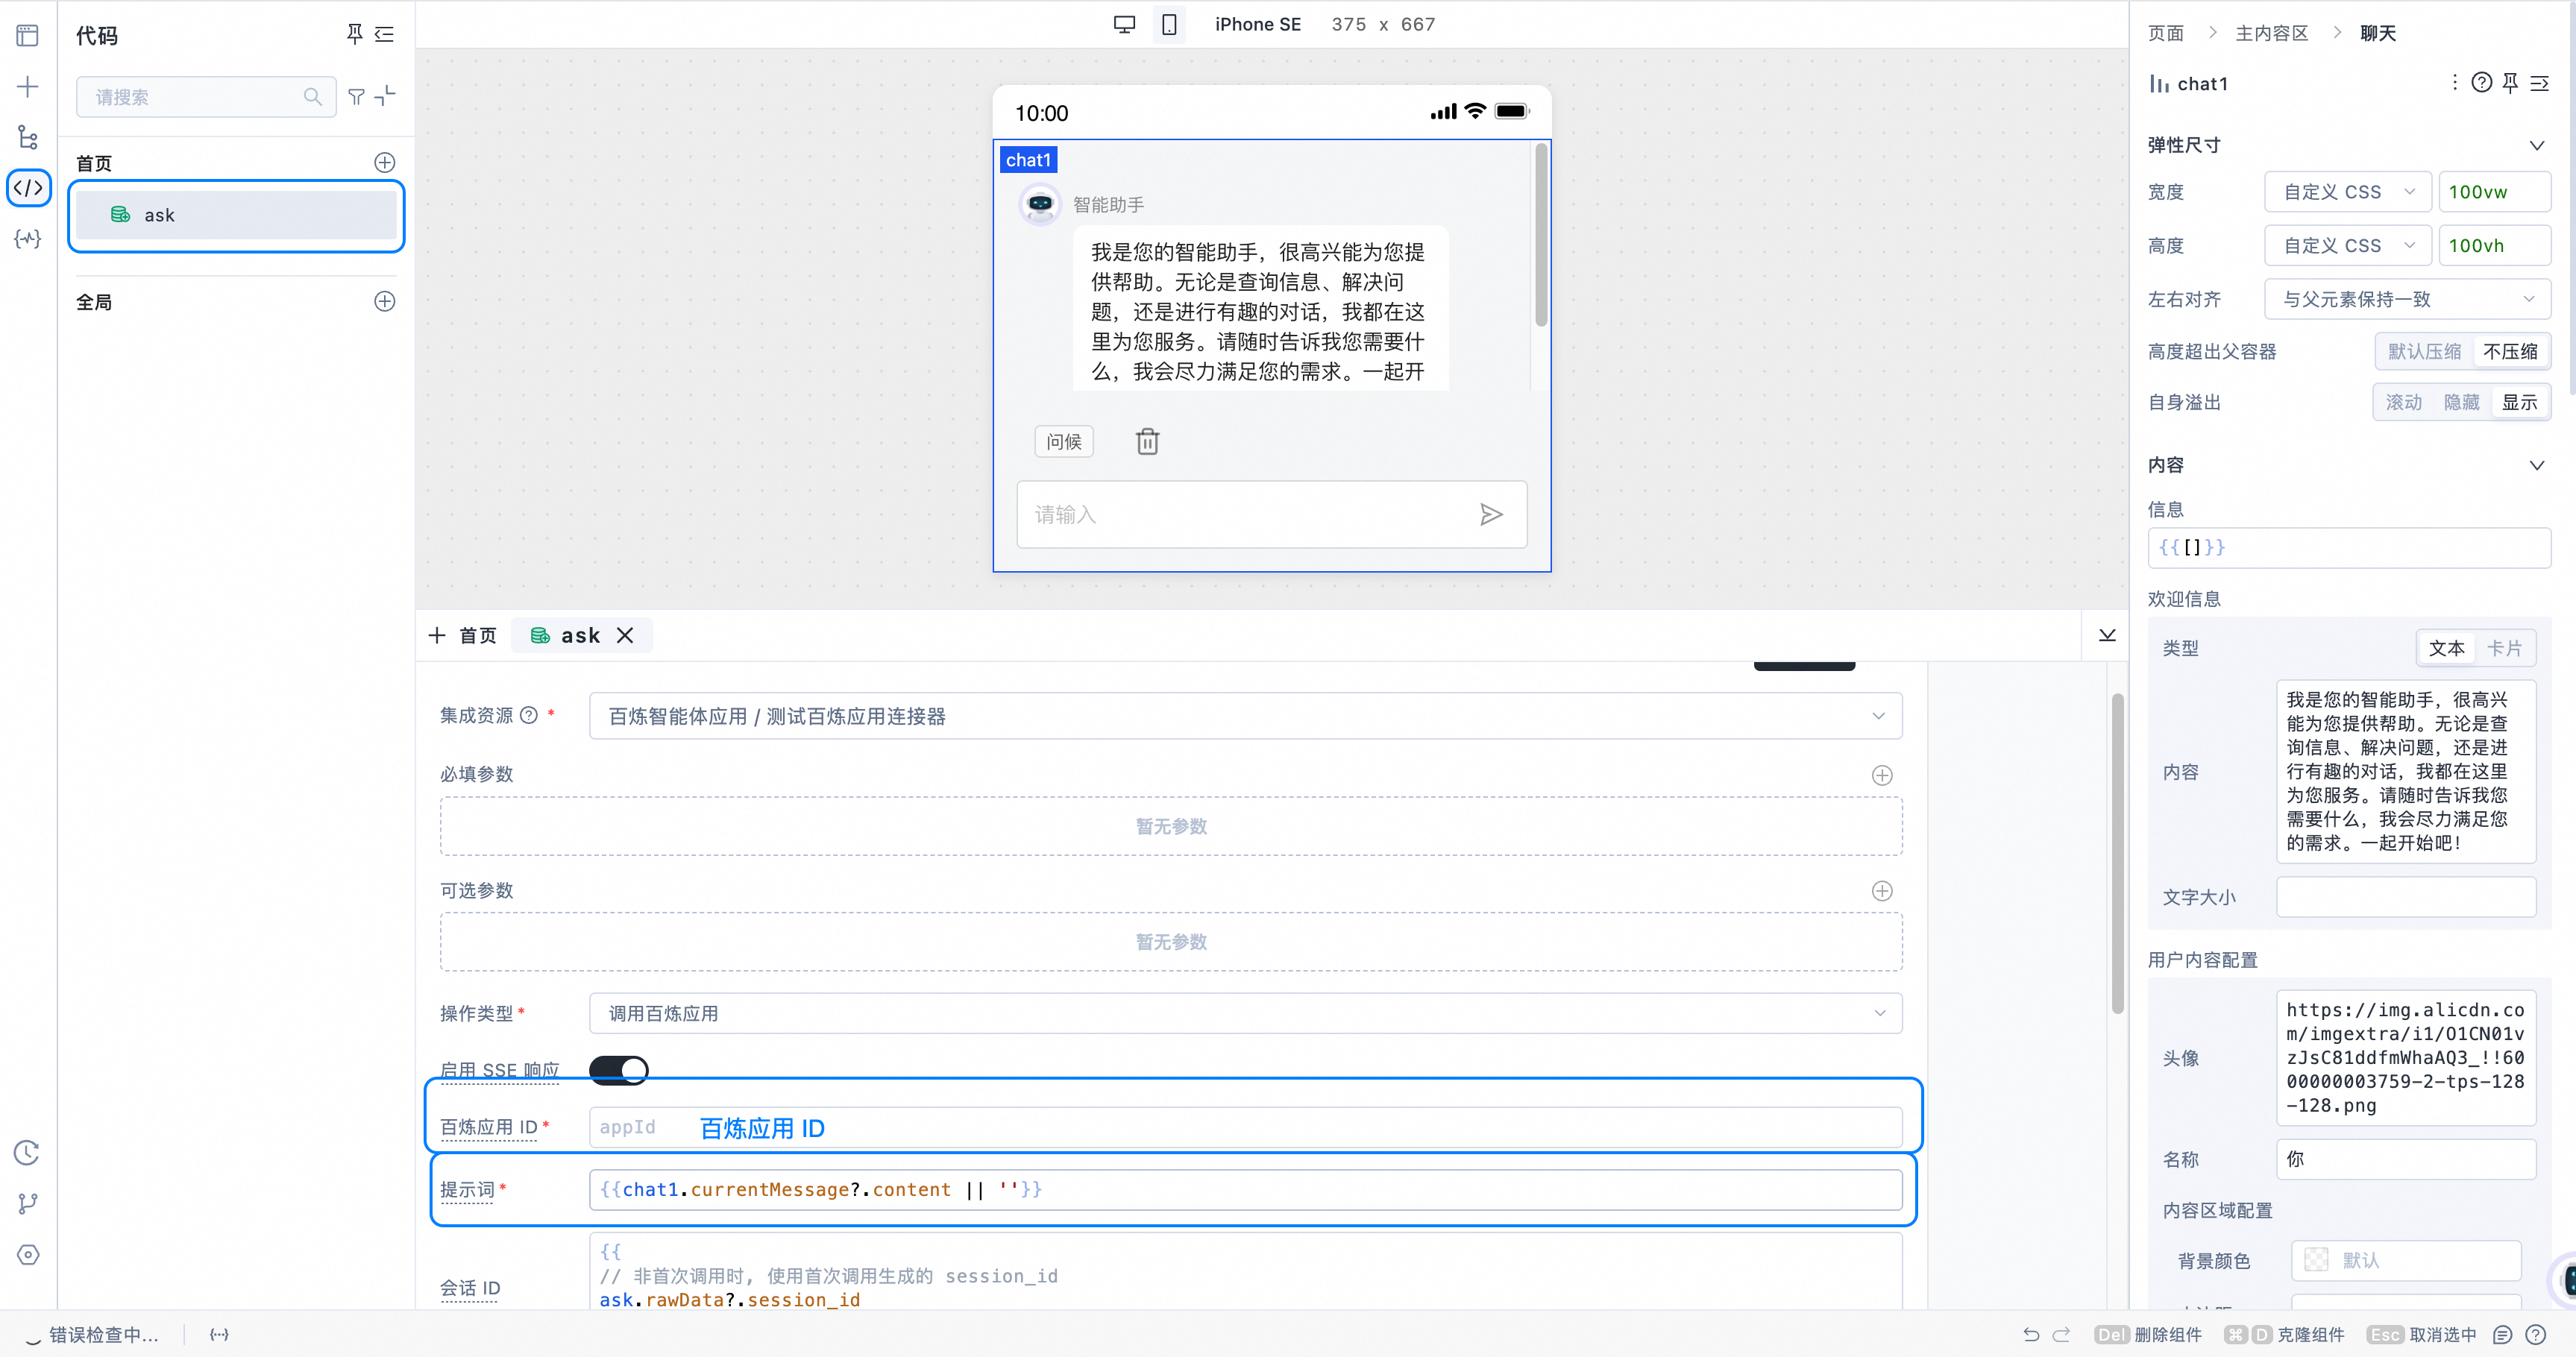This screenshot has width=2576, height=1357.
Task: Click the plus add-component icon in left sidebar
Action: pos(28,87)
